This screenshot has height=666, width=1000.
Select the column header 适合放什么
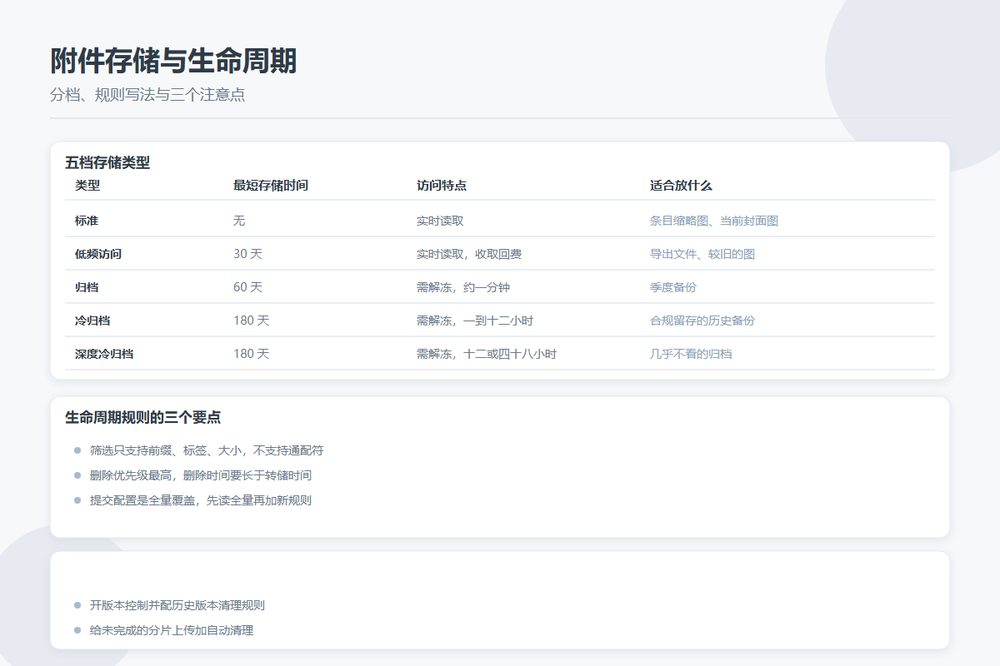point(680,186)
